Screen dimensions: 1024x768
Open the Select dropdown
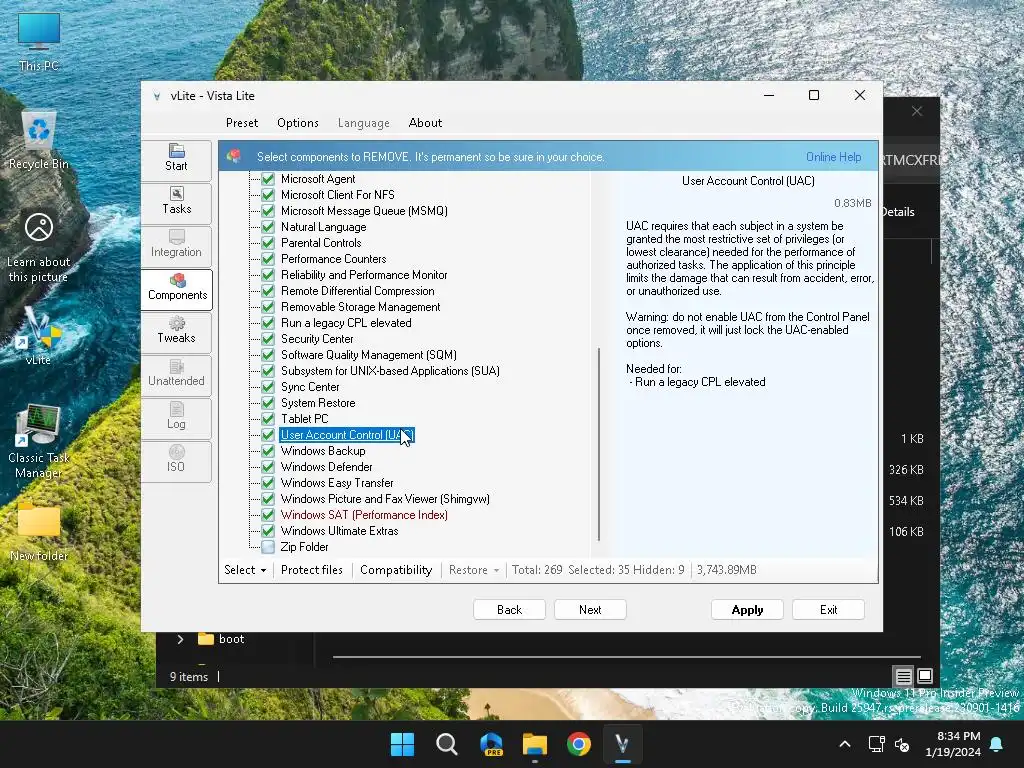245,570
